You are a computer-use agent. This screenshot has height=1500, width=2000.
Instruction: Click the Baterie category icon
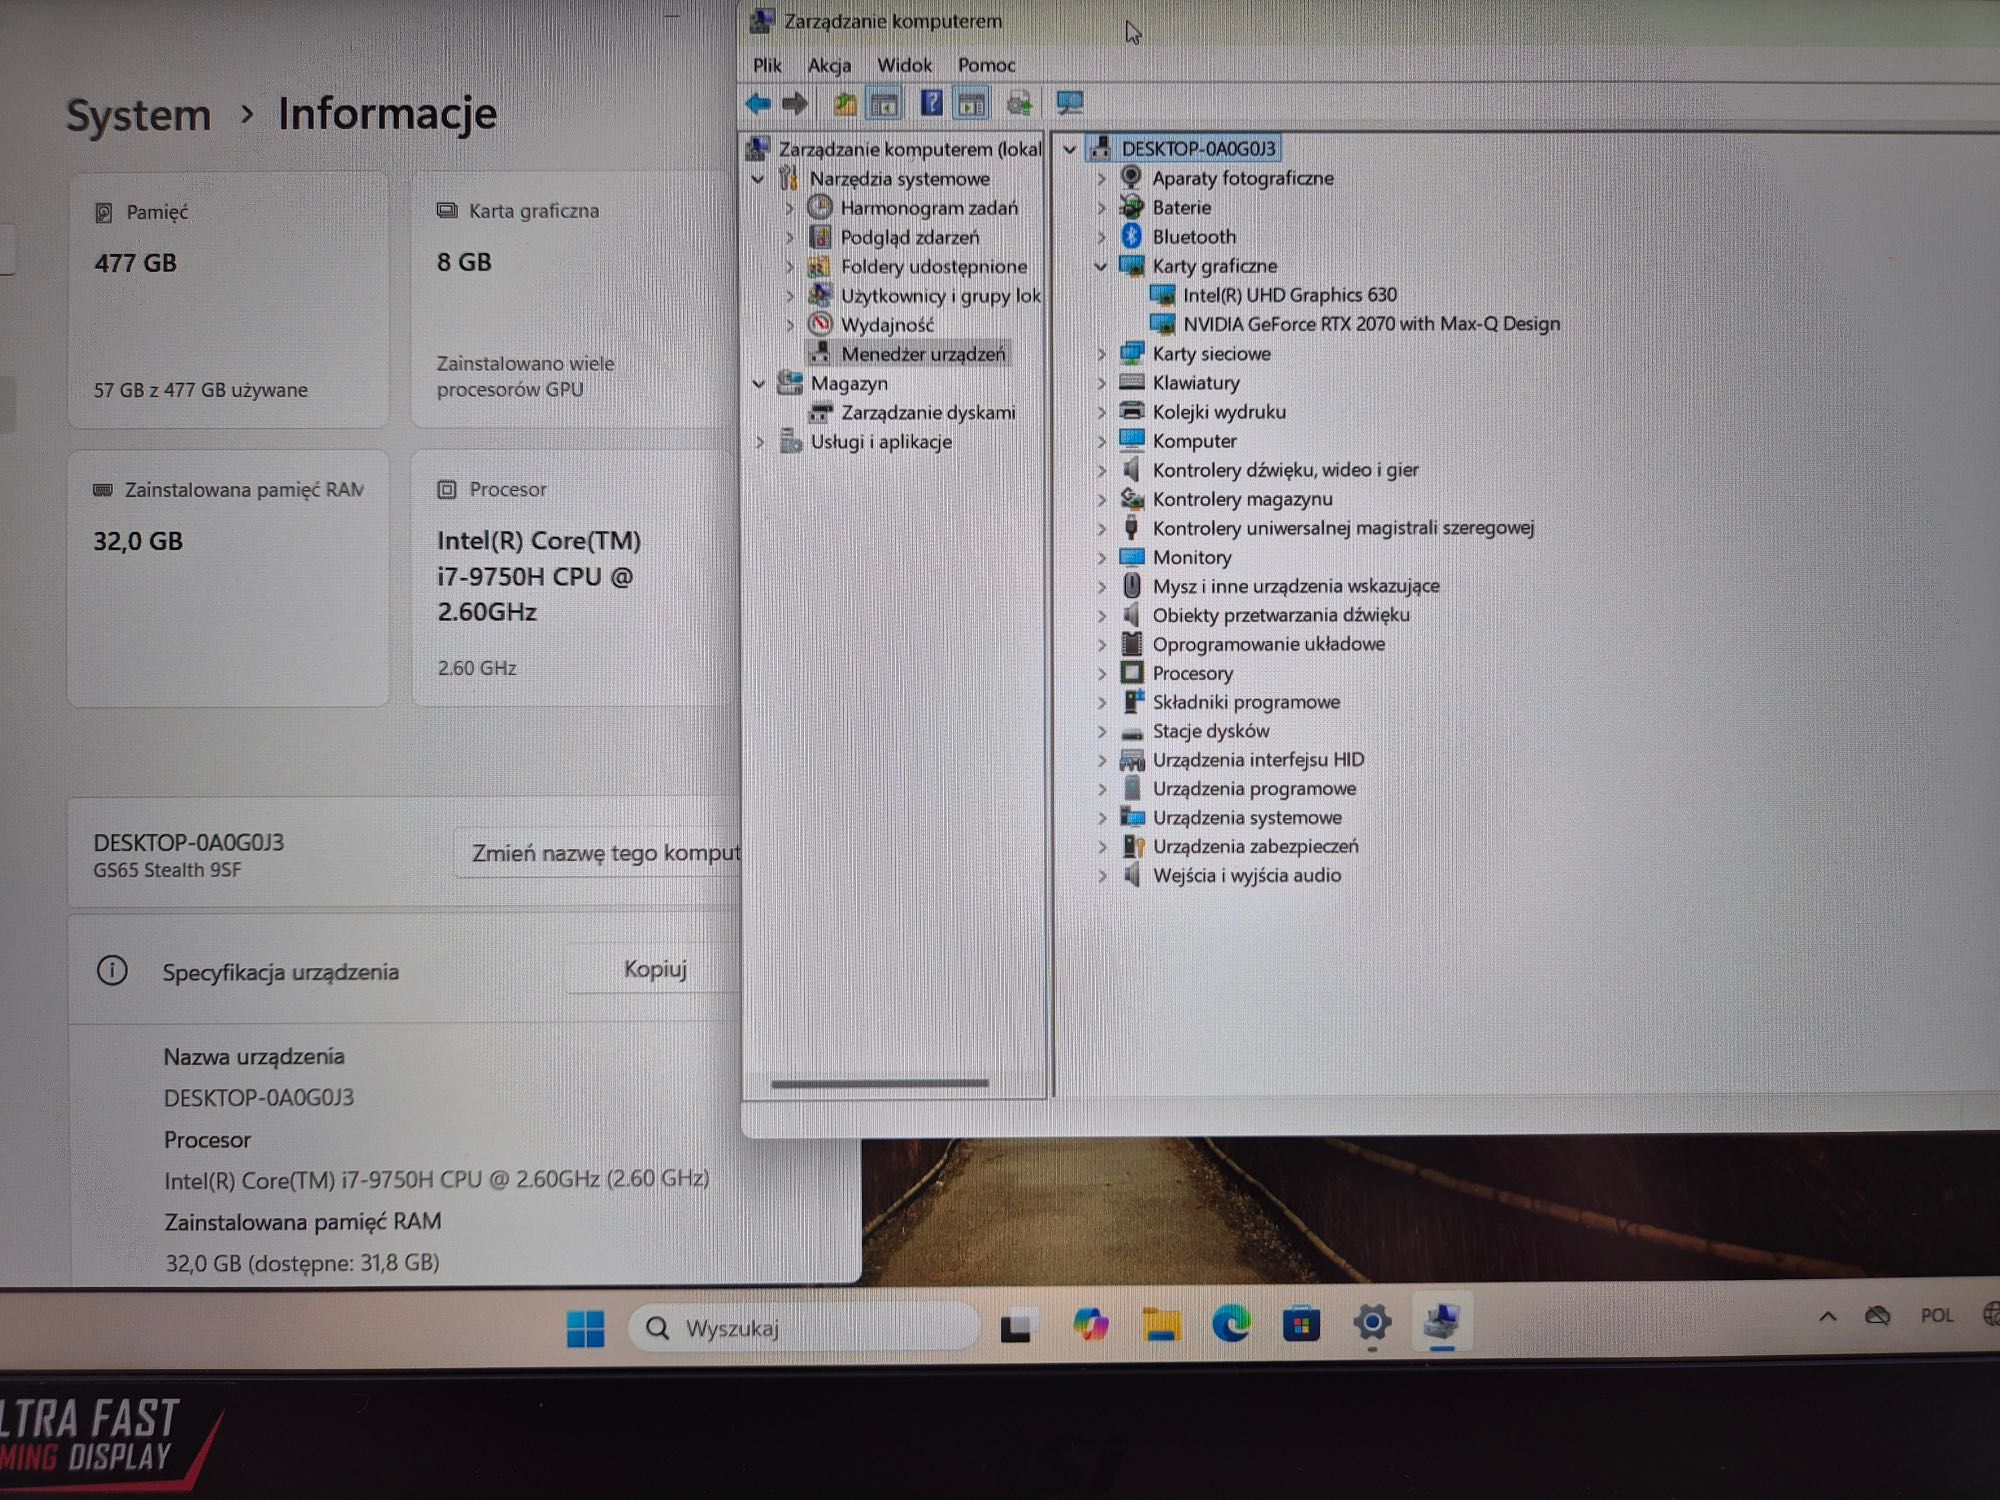click(x=1131, y=207)
